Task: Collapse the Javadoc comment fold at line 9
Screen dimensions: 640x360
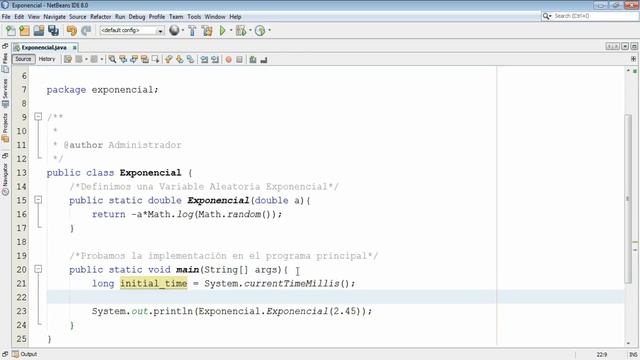Action: [38, 117]
